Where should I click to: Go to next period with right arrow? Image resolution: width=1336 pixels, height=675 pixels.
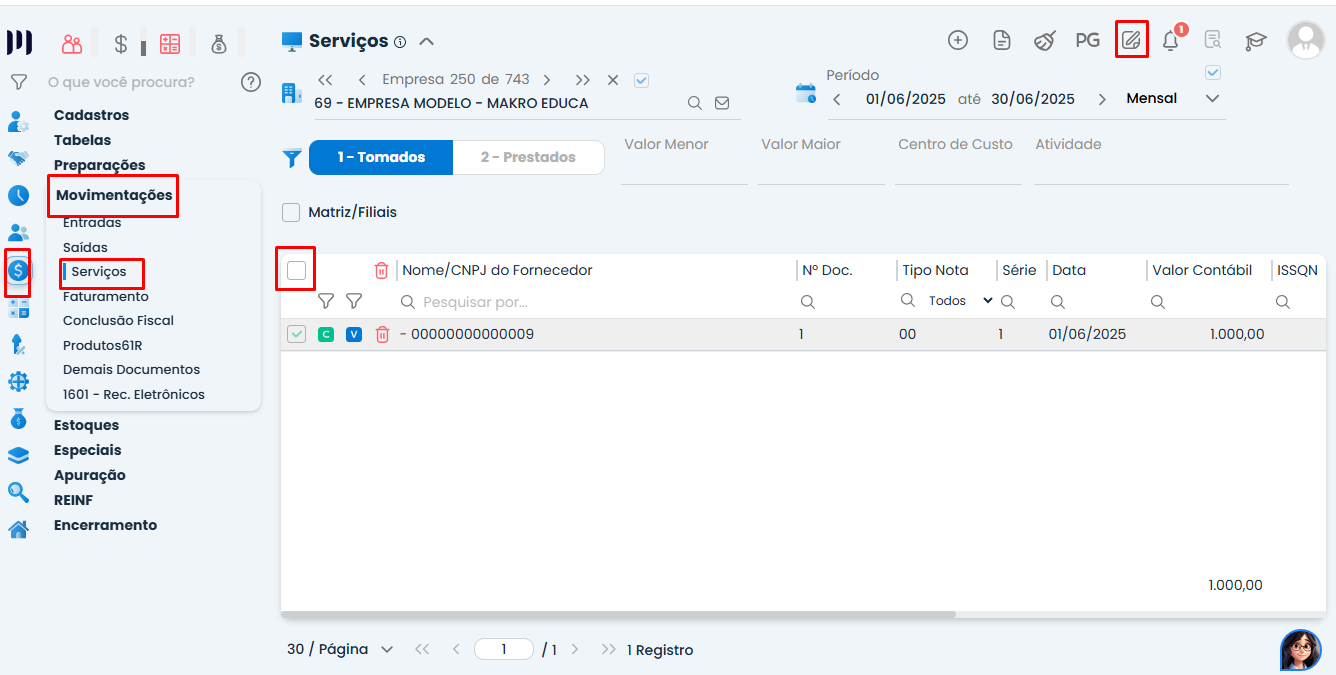[x=1102, y=99]
